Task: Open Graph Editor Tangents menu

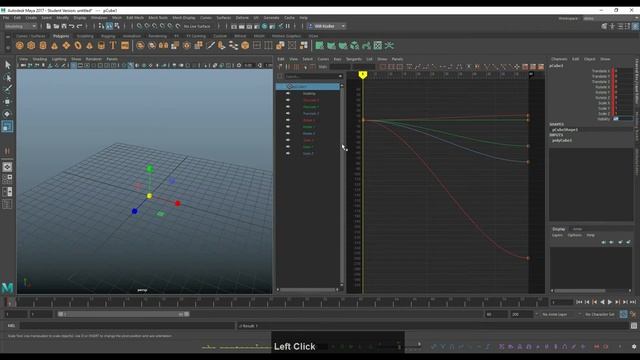Action: (353, 59)
